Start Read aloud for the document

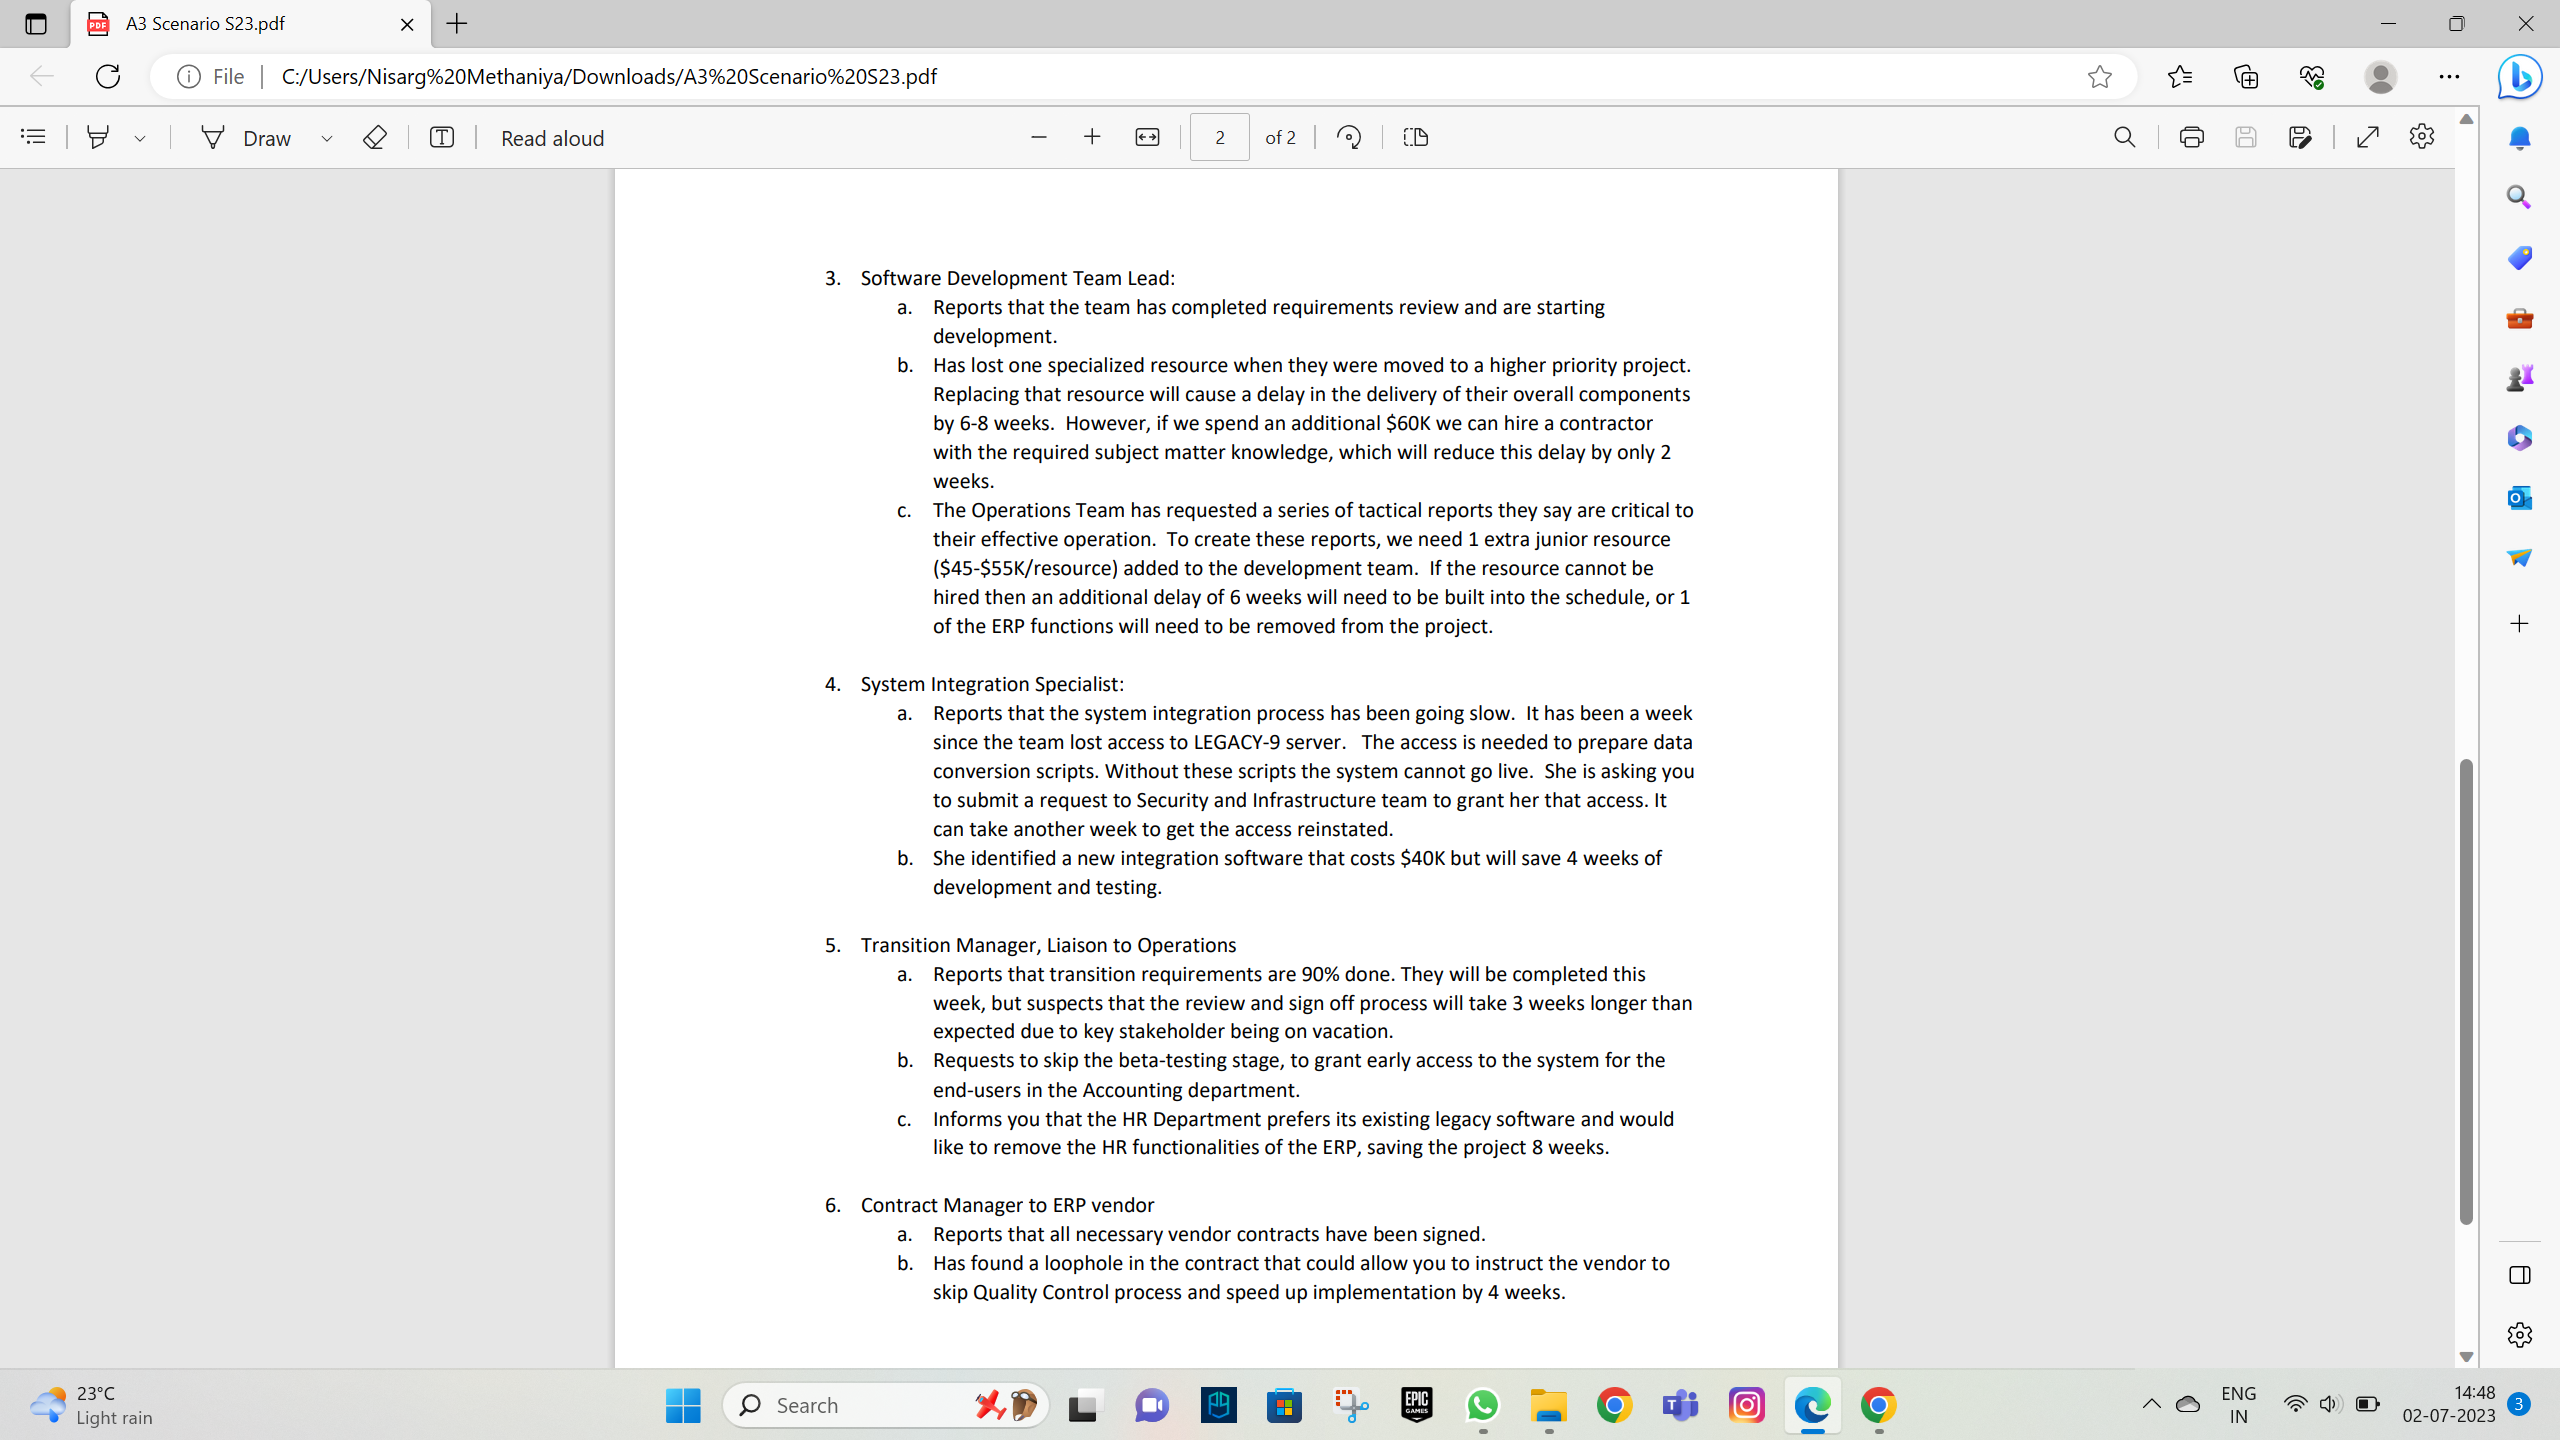pyautogui.click(x=552, y=138)
